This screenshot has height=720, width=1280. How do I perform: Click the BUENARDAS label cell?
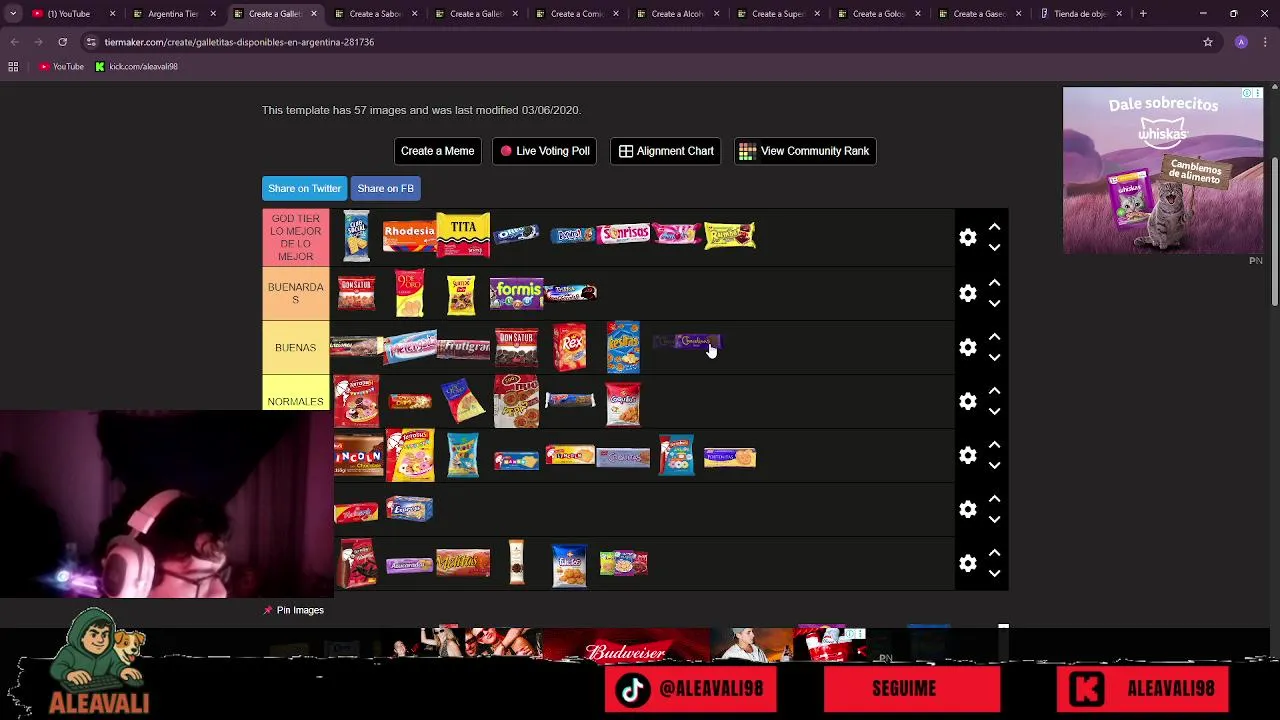(x=295, y=293)
